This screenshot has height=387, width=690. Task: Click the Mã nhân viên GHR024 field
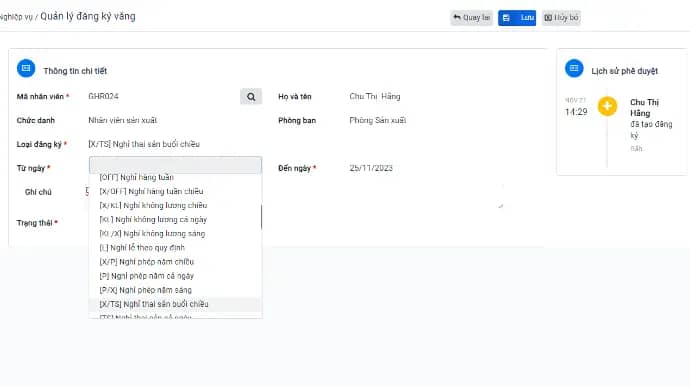(163, 96)
